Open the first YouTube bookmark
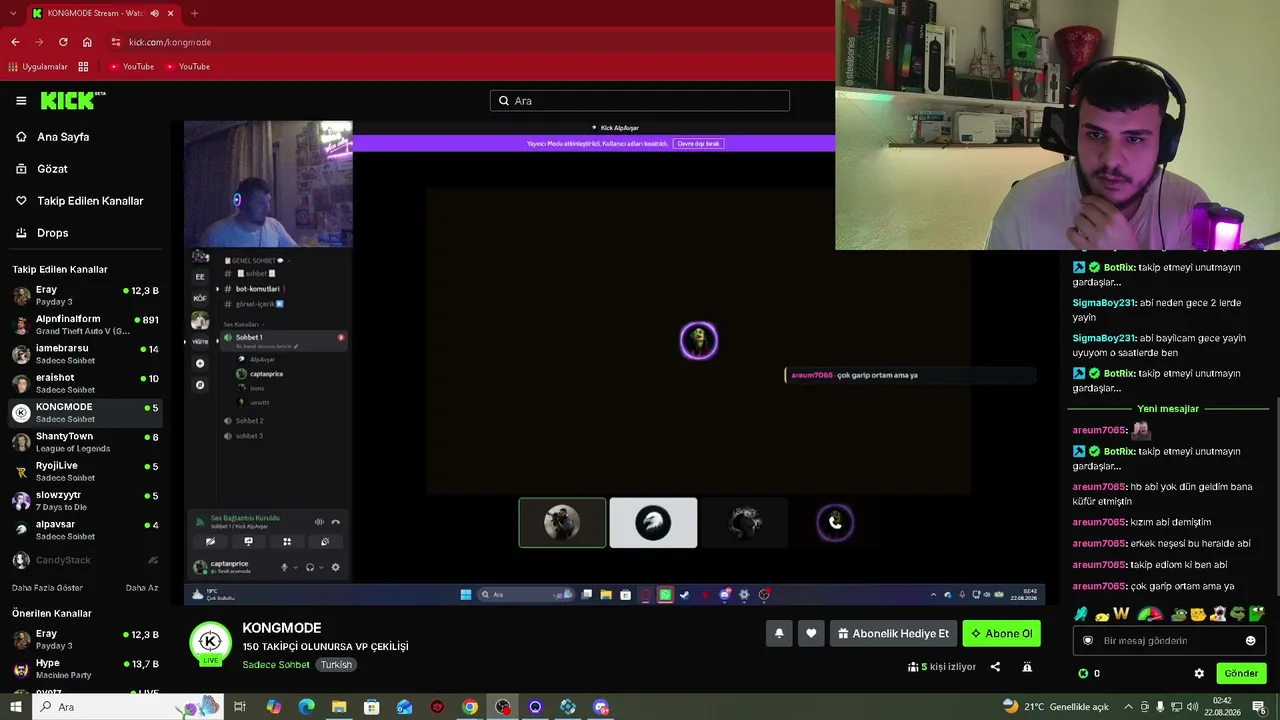The width and height of the screenshot is (1280, 720). 131,67
